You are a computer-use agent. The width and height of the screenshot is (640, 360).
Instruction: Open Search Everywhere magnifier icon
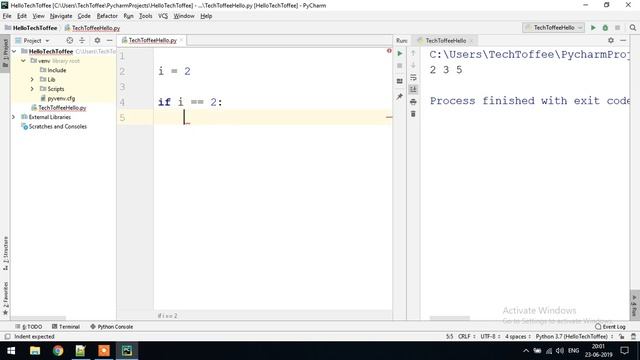coord(633,28)
